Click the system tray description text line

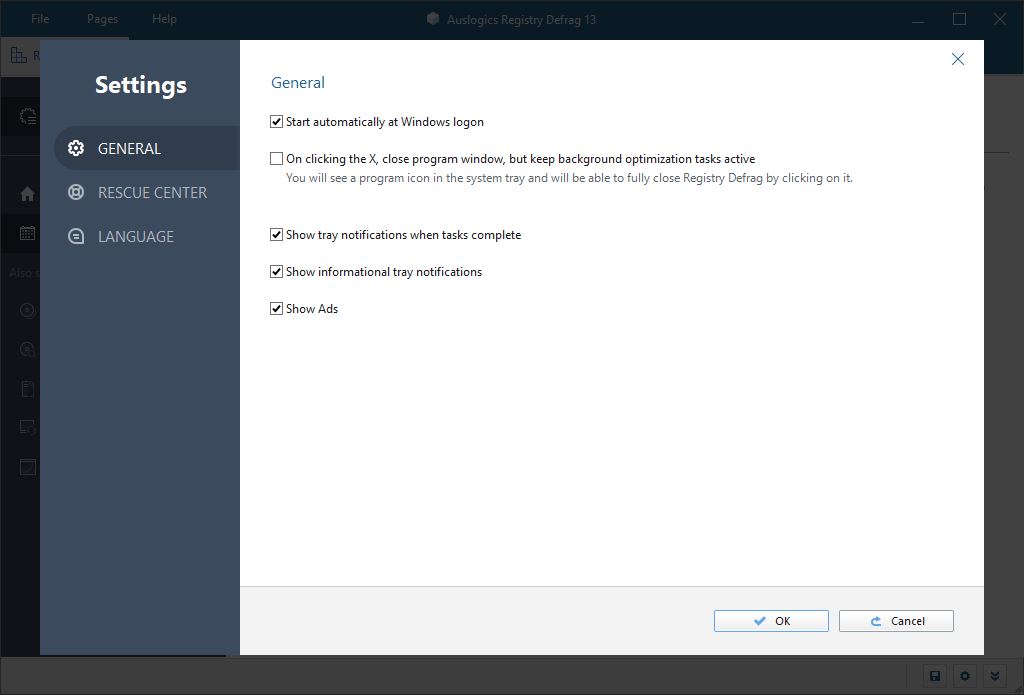(x=569, y=178)
